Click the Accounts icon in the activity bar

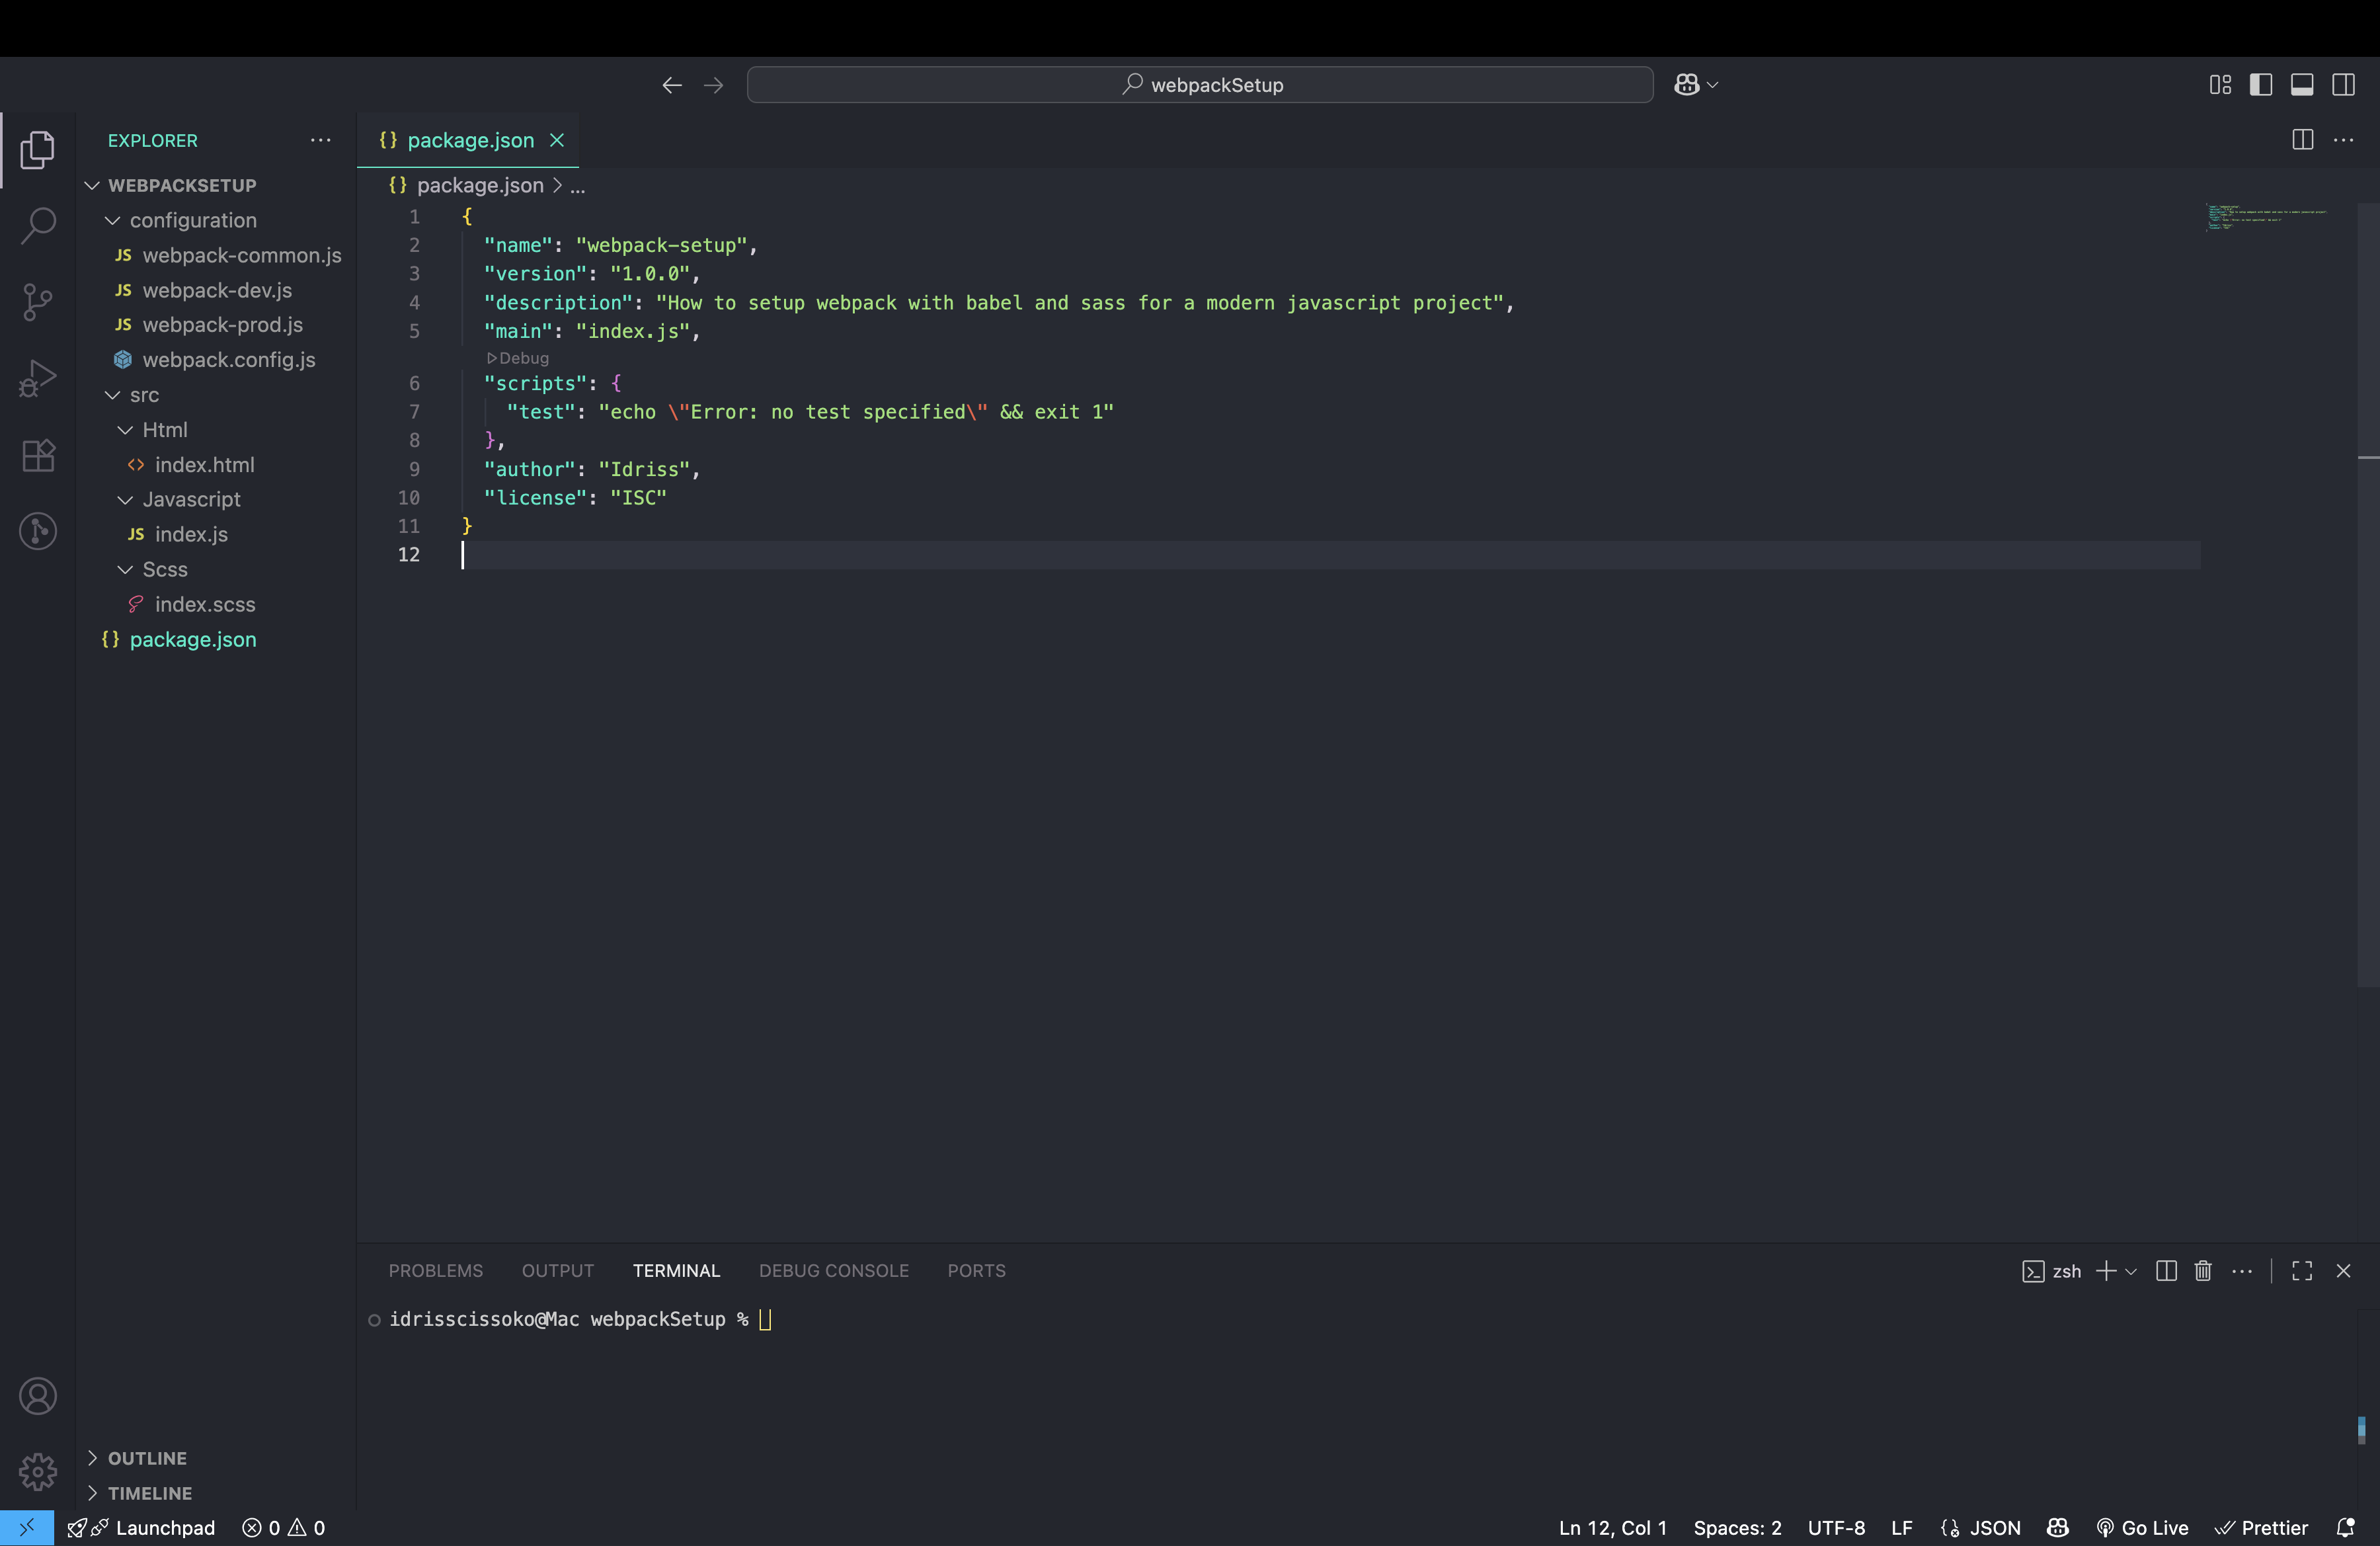coord(38,1395)
